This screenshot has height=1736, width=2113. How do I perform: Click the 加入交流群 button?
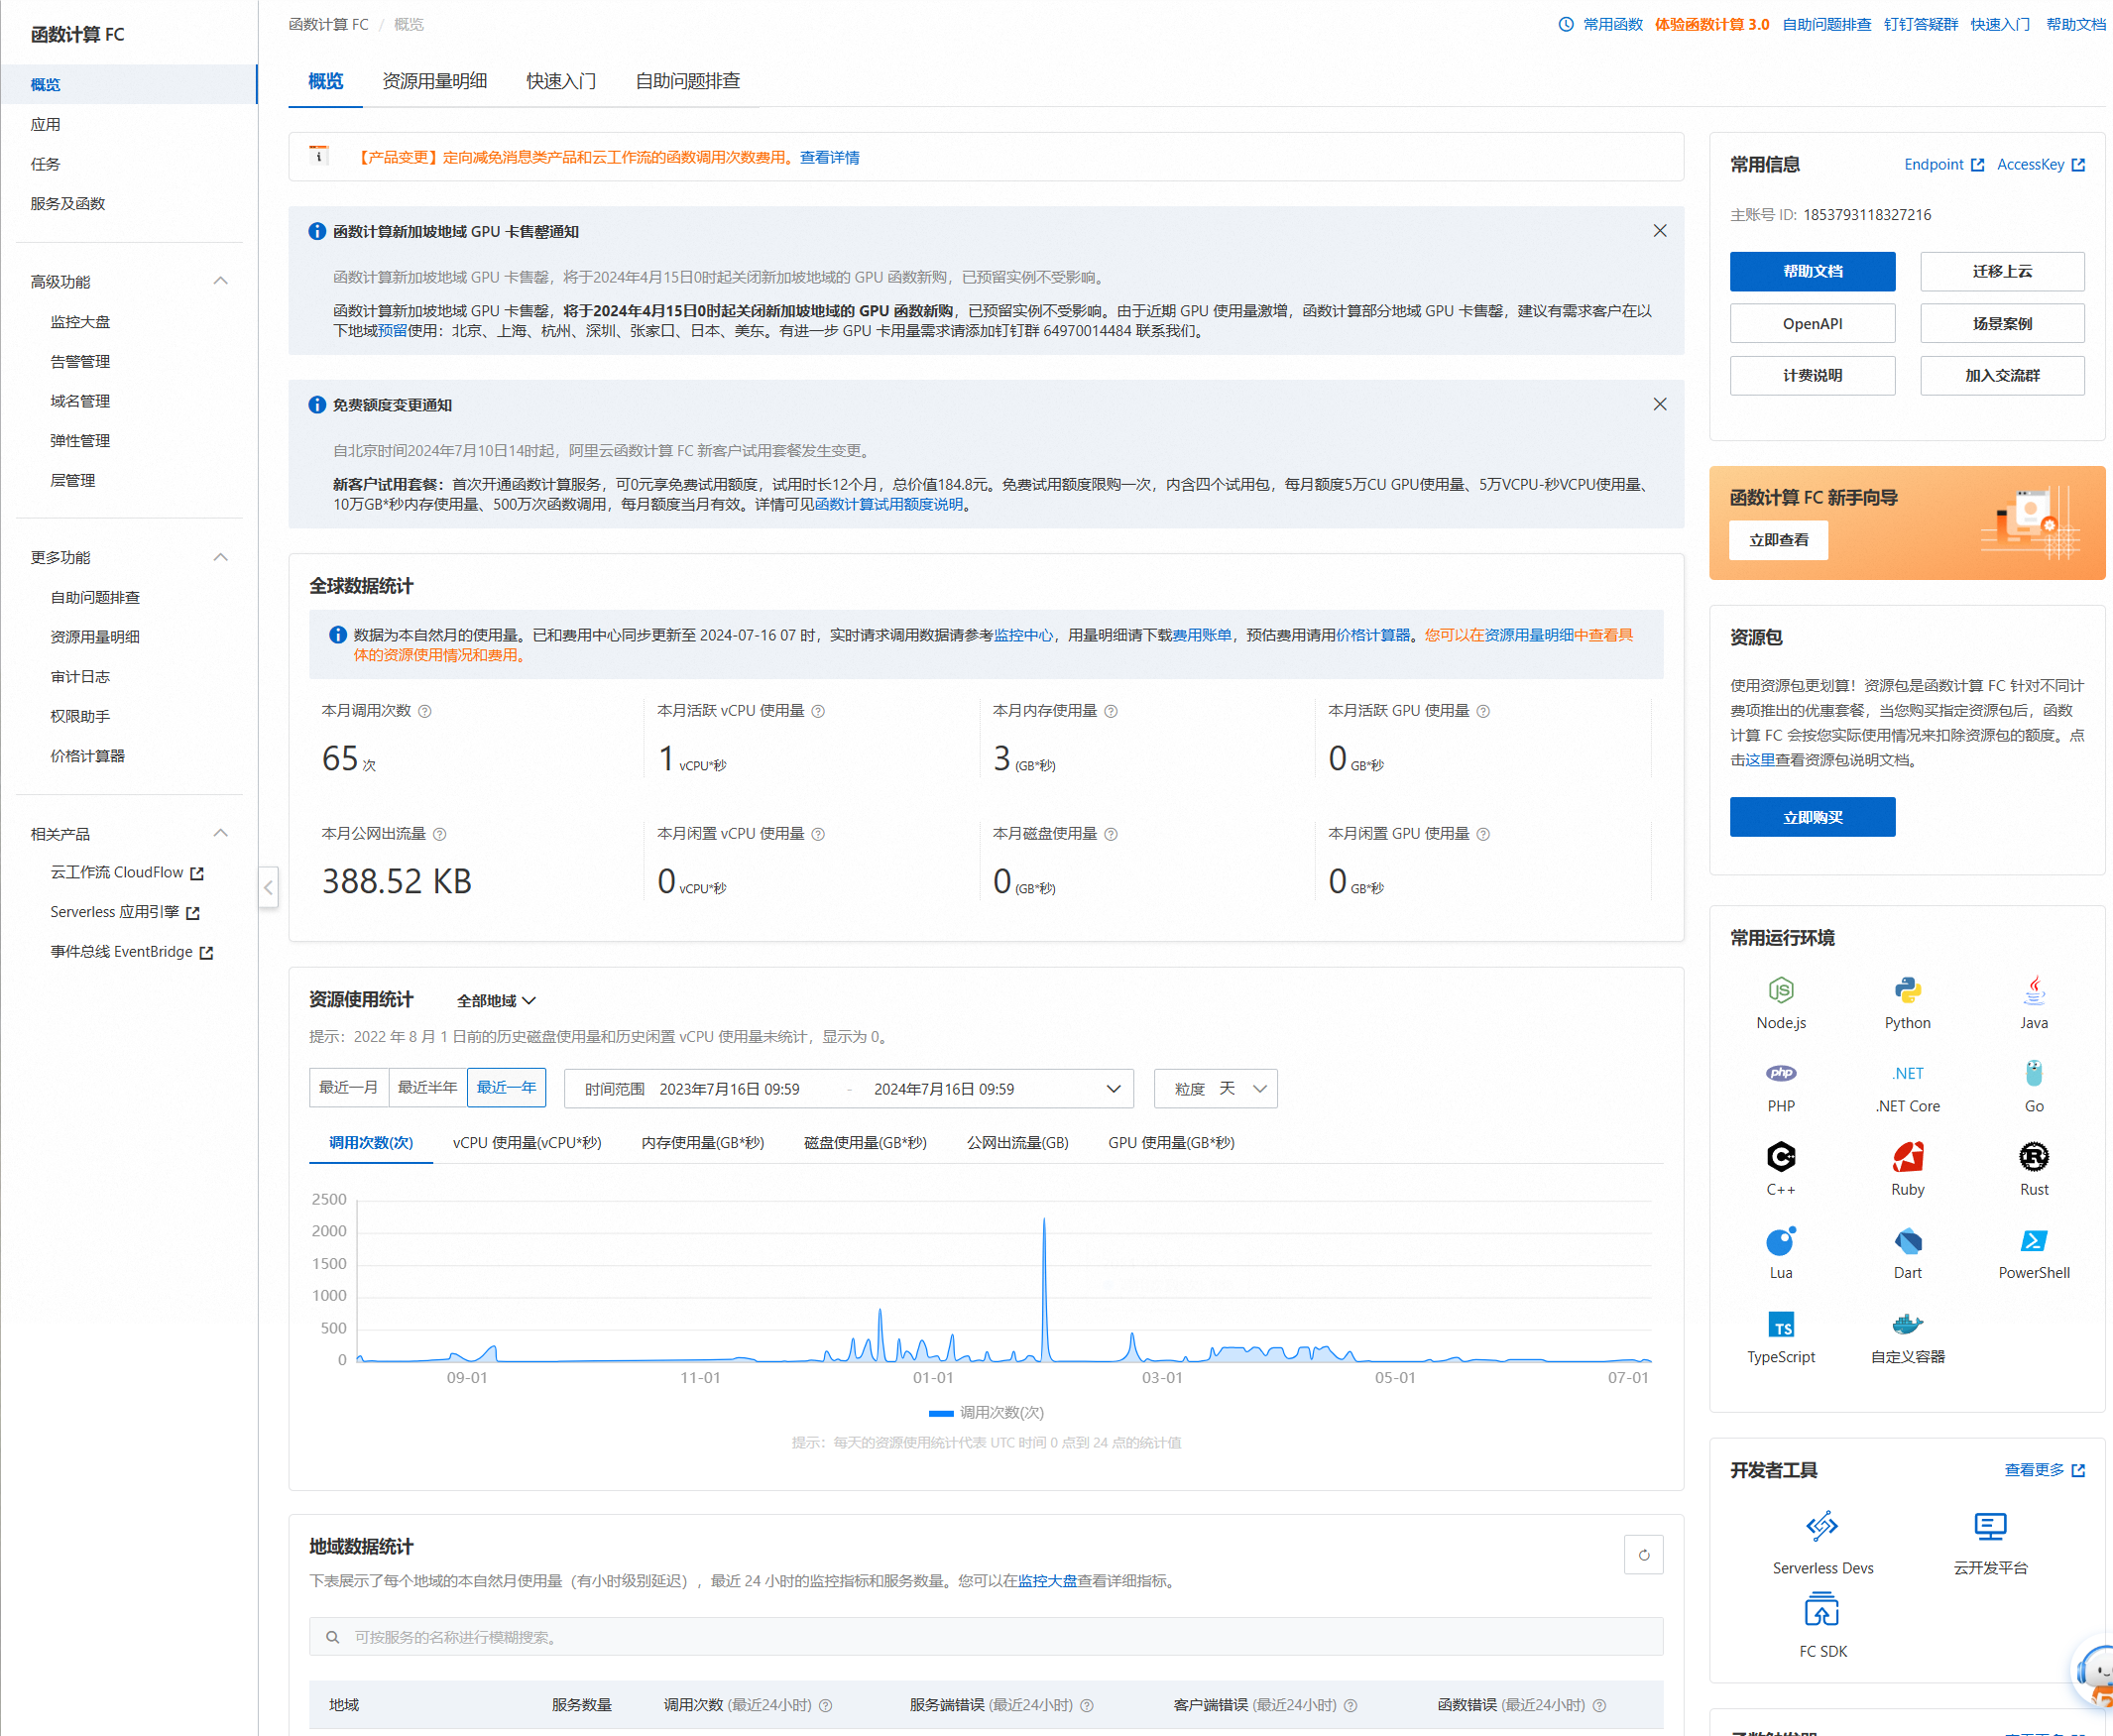2002,376
